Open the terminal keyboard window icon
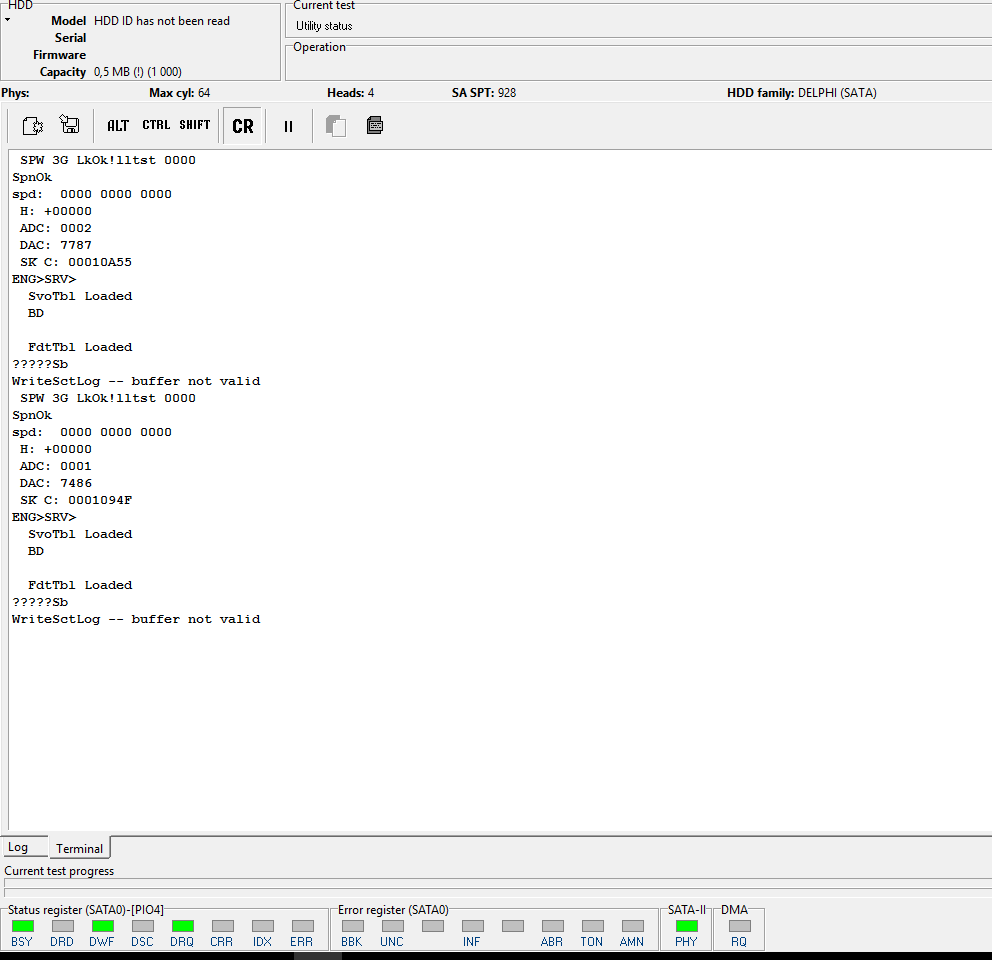This screenshot has width=992, height=960. coord(375,125)
